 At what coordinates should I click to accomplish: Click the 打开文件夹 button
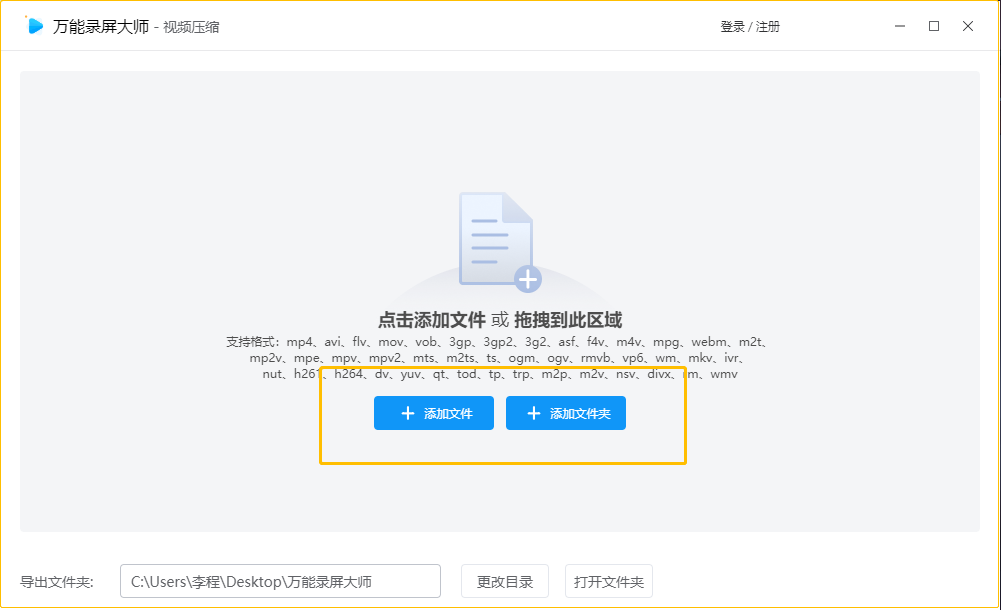[x=609, y=581]
